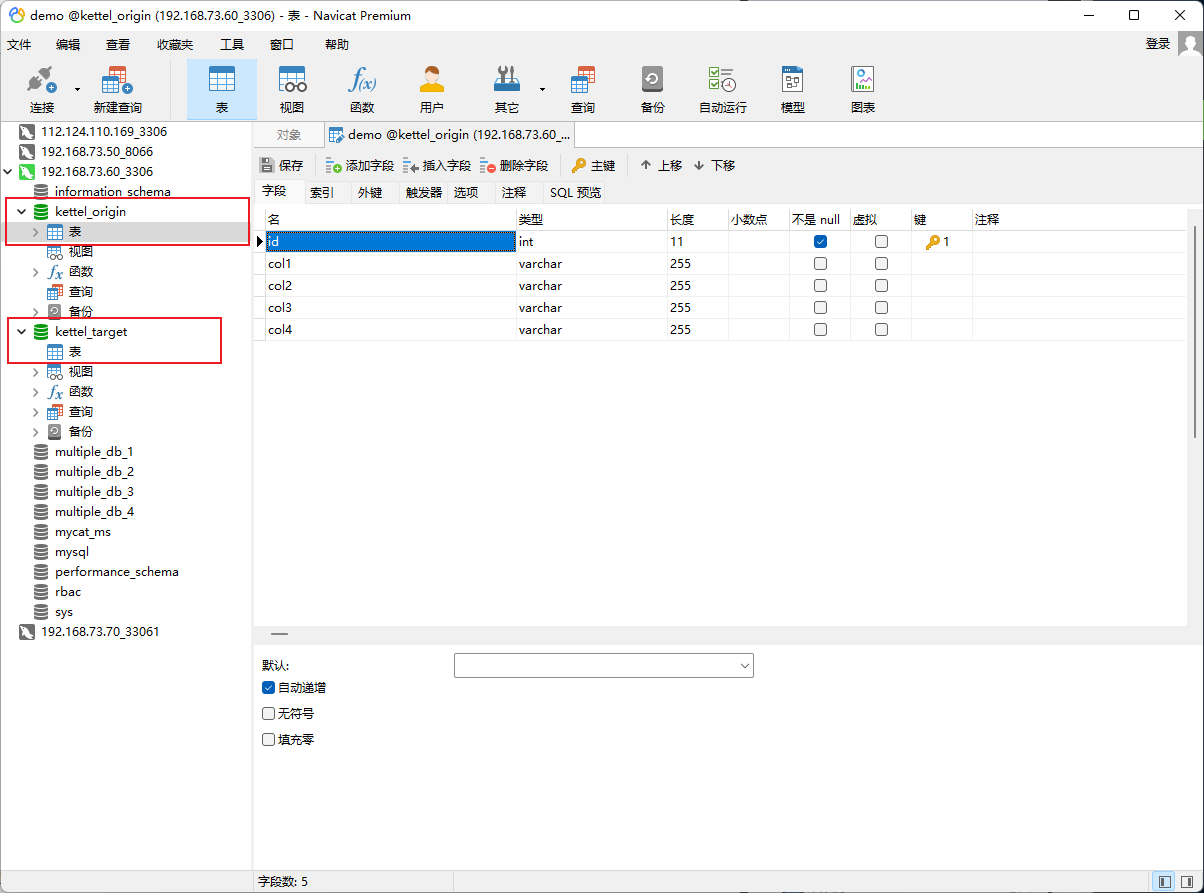The image size is (1204, 893).
Task: Click the vertical scrollbar of the field grid
Action: coord(1195,330)
